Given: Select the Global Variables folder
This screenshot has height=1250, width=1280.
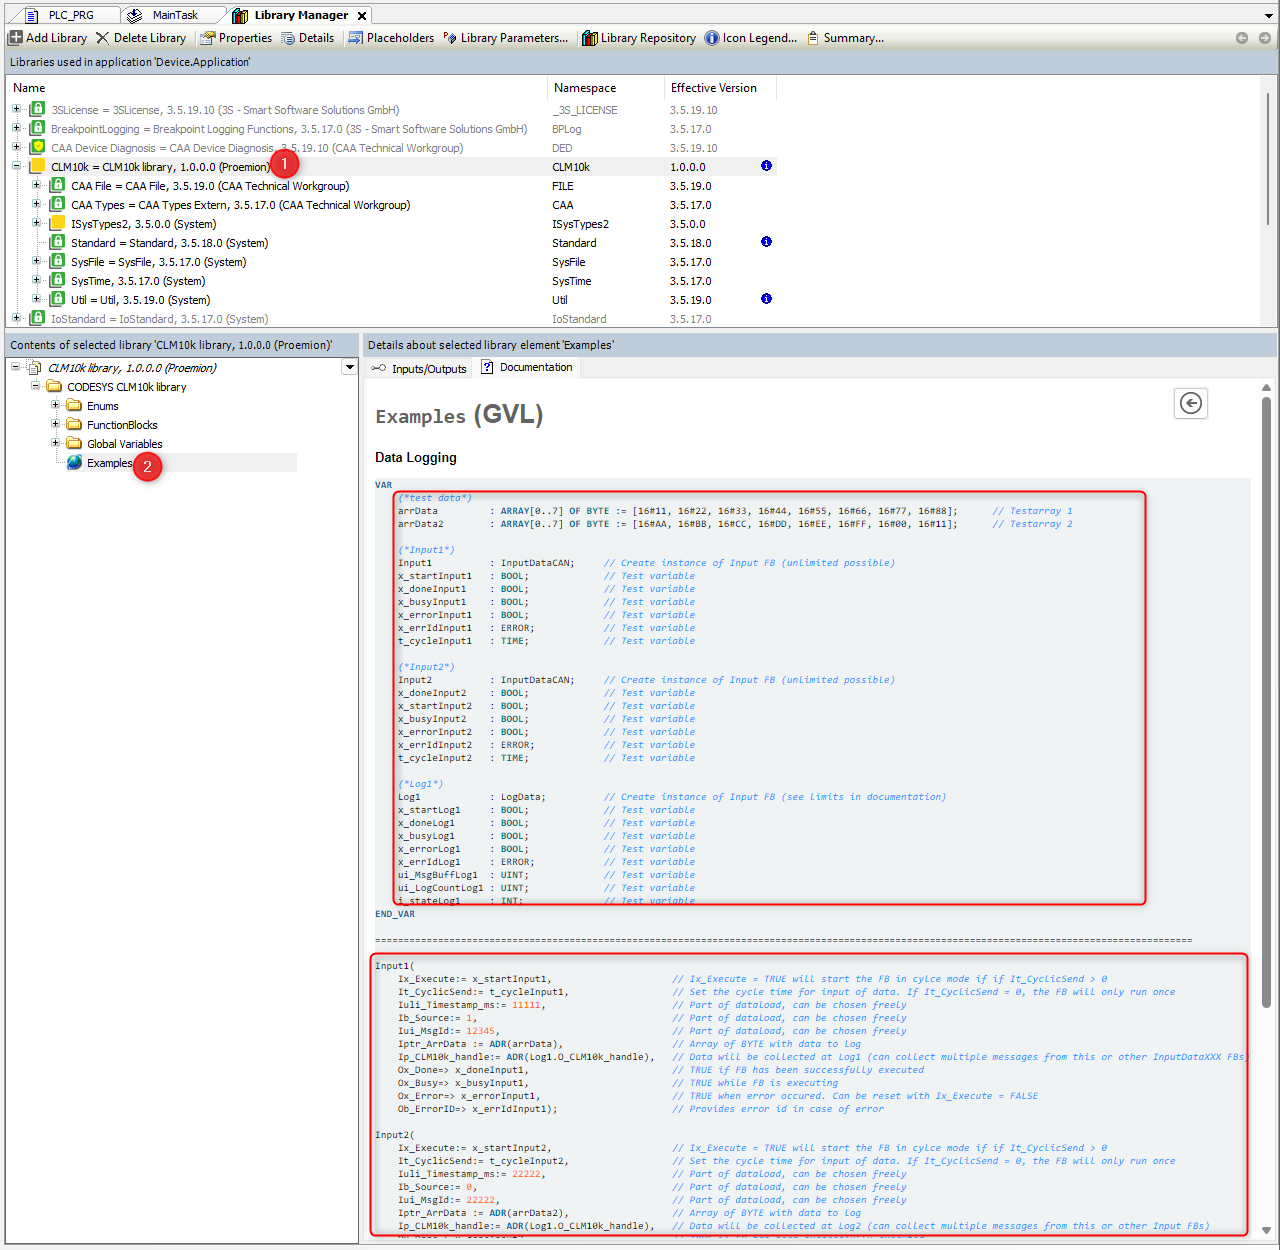Looking at the screenshot, I should [124, 444].
